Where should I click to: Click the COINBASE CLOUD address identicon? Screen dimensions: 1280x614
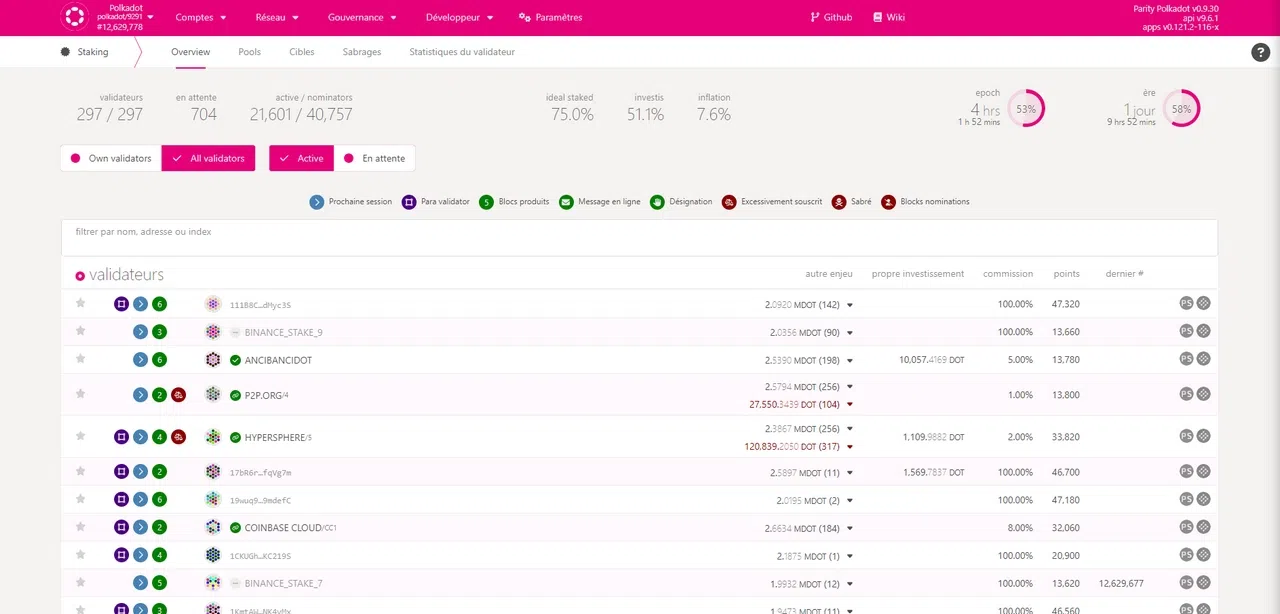pos(213,527)
